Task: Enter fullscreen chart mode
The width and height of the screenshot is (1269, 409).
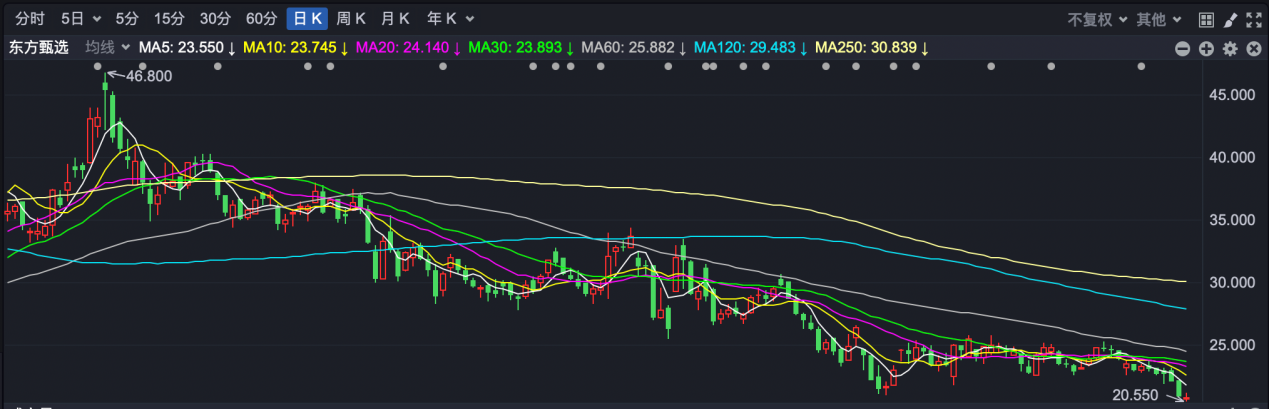Action: [1254, 19]
